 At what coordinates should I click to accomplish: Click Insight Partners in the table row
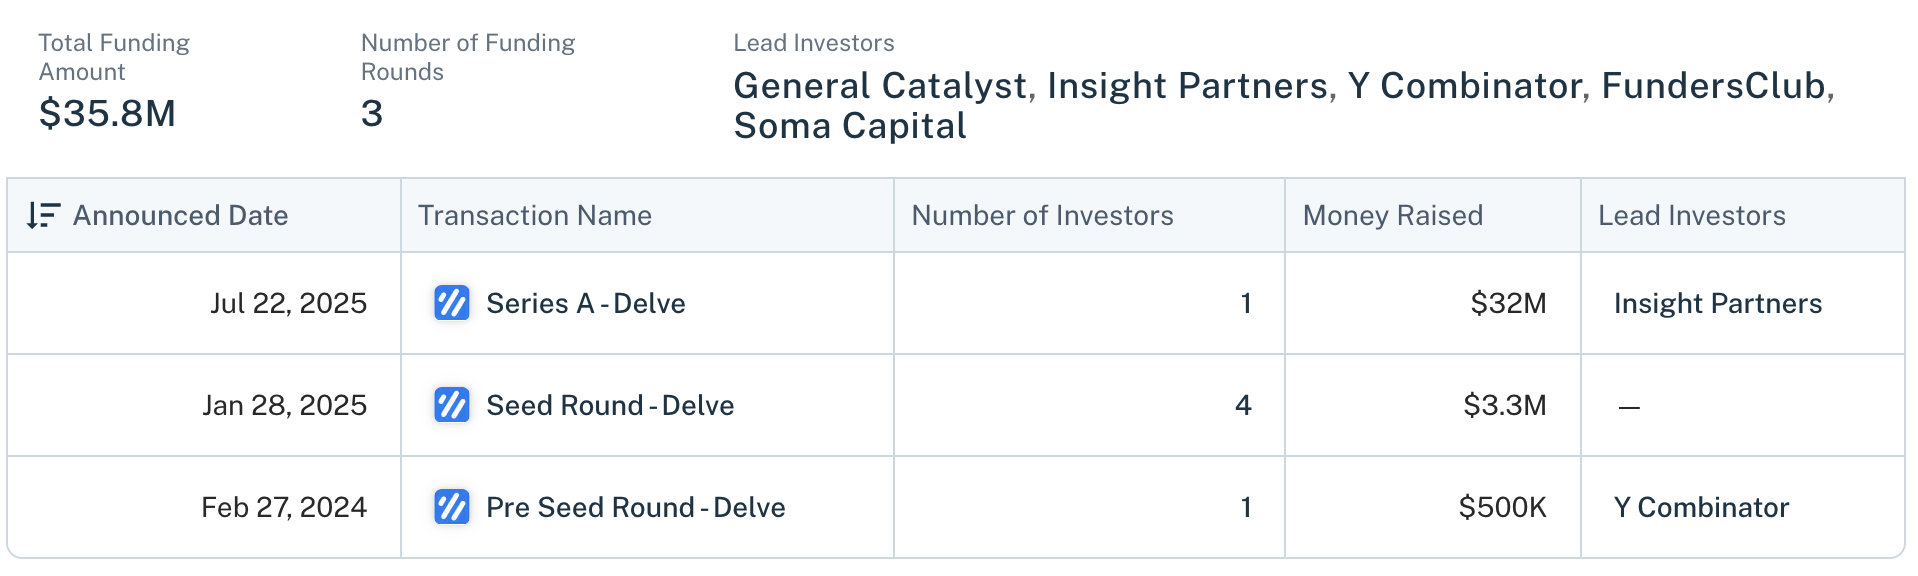pos(1717,303)
